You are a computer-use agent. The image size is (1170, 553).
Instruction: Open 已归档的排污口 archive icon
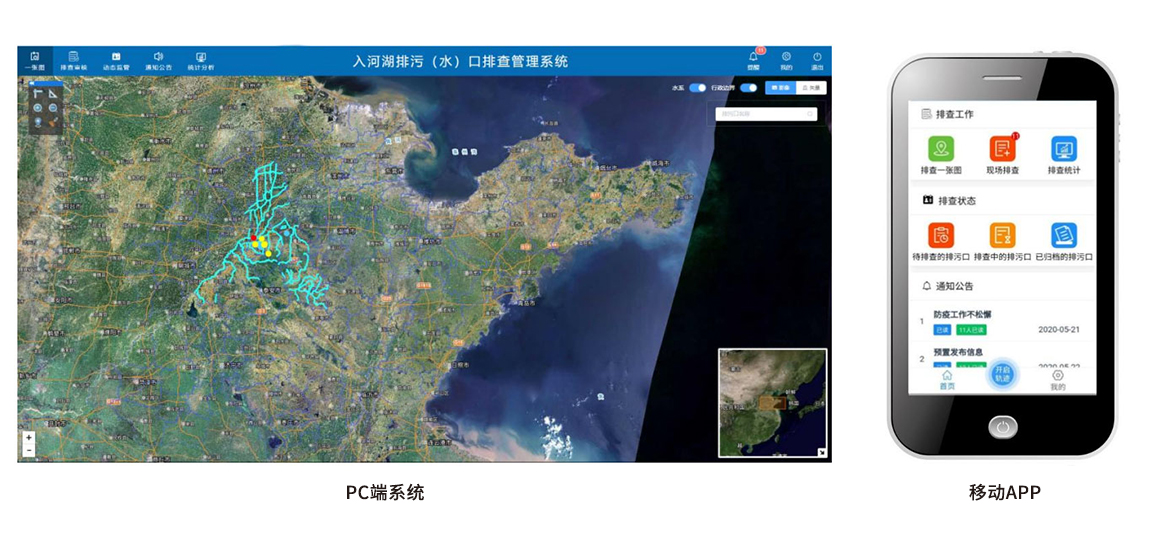[x=1064, y=236]
